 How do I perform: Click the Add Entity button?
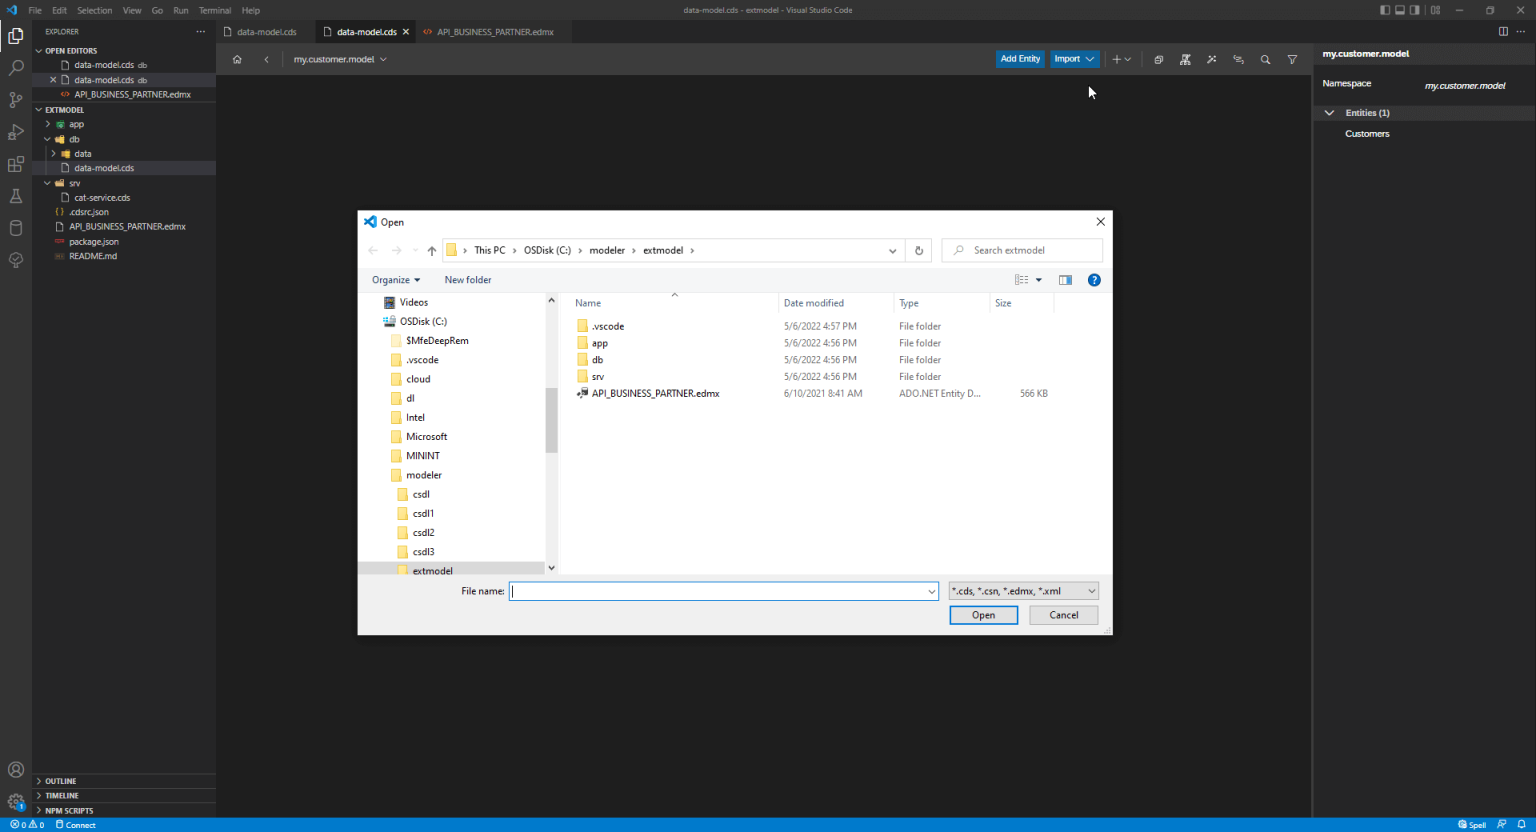pyautogui.click(x=1019, y=59)
